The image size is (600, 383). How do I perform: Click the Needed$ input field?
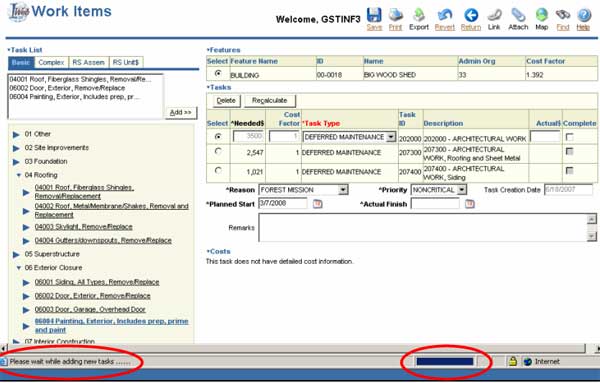(x=248, y=137)
